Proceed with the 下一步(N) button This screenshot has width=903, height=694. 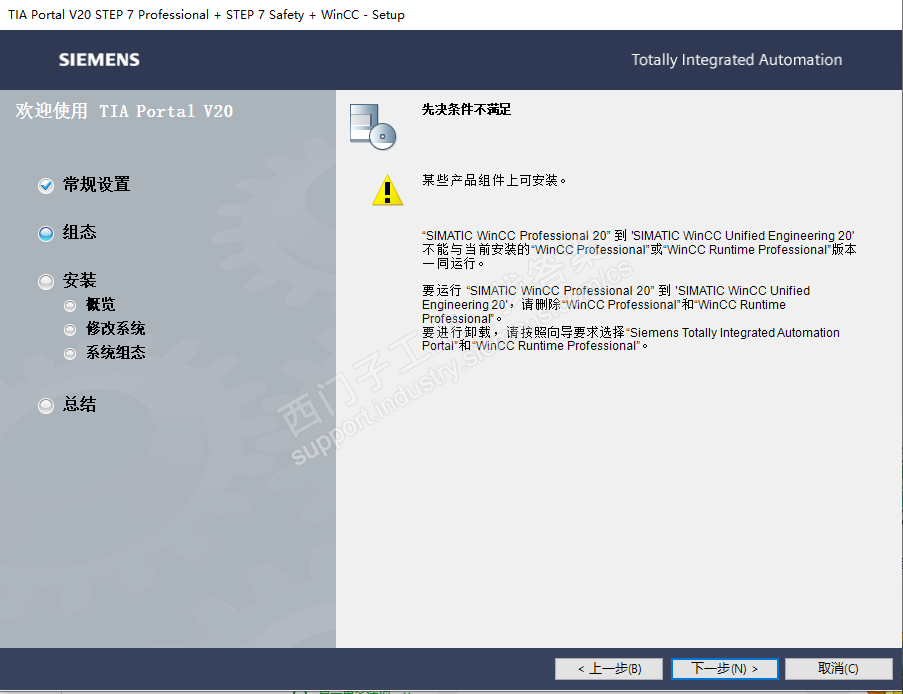pyautogui.click(x=724, y=669)
